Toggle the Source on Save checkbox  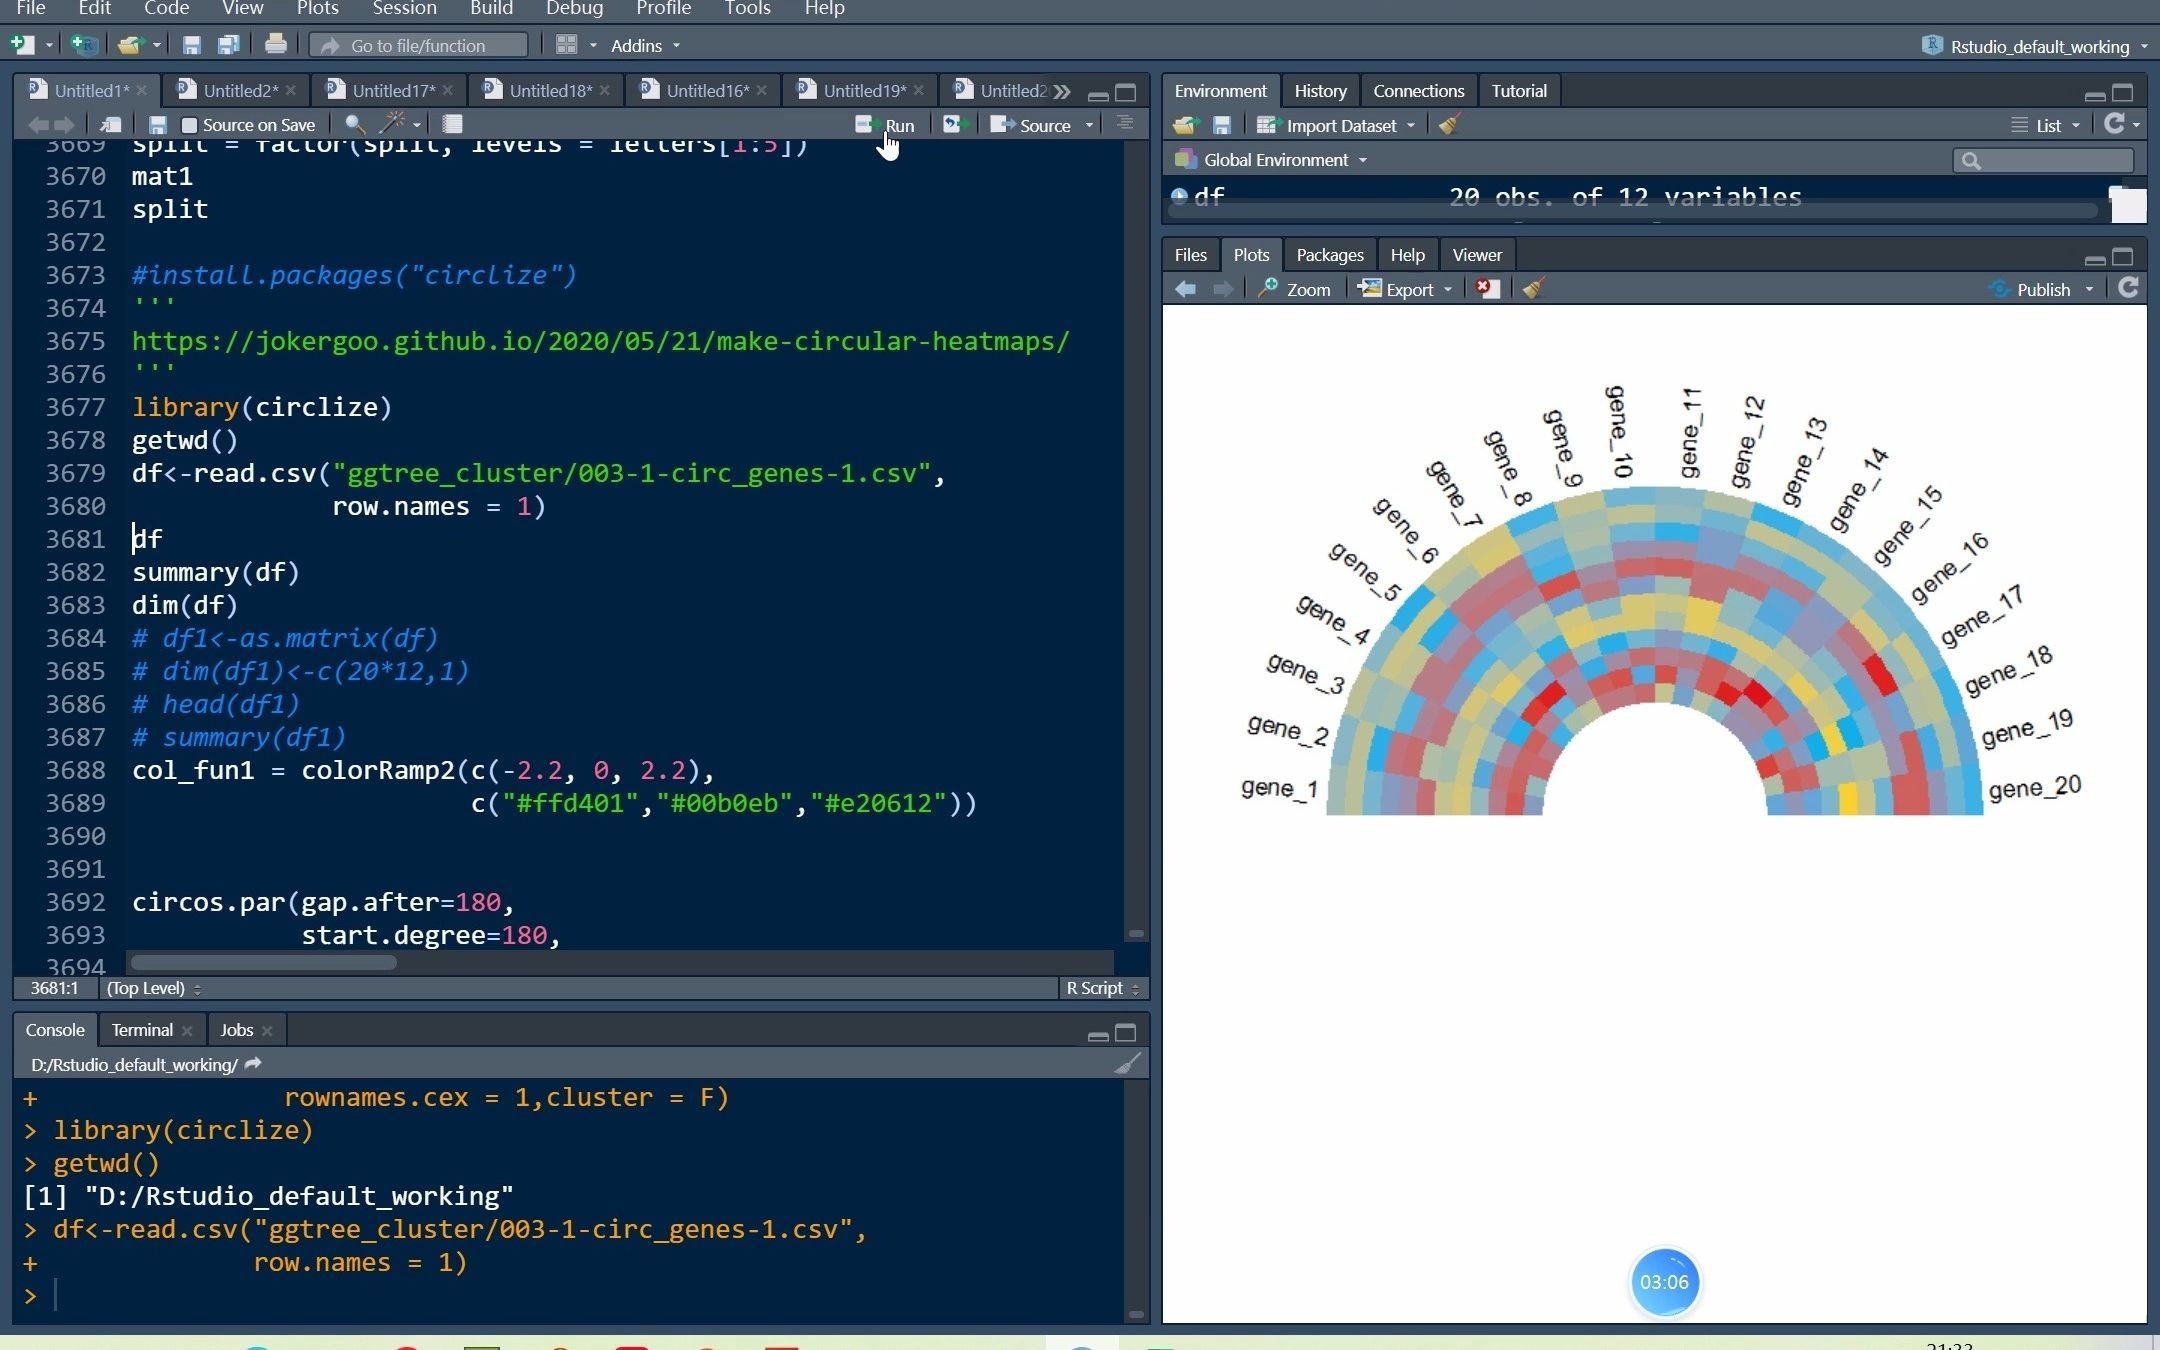pos(189,125)
